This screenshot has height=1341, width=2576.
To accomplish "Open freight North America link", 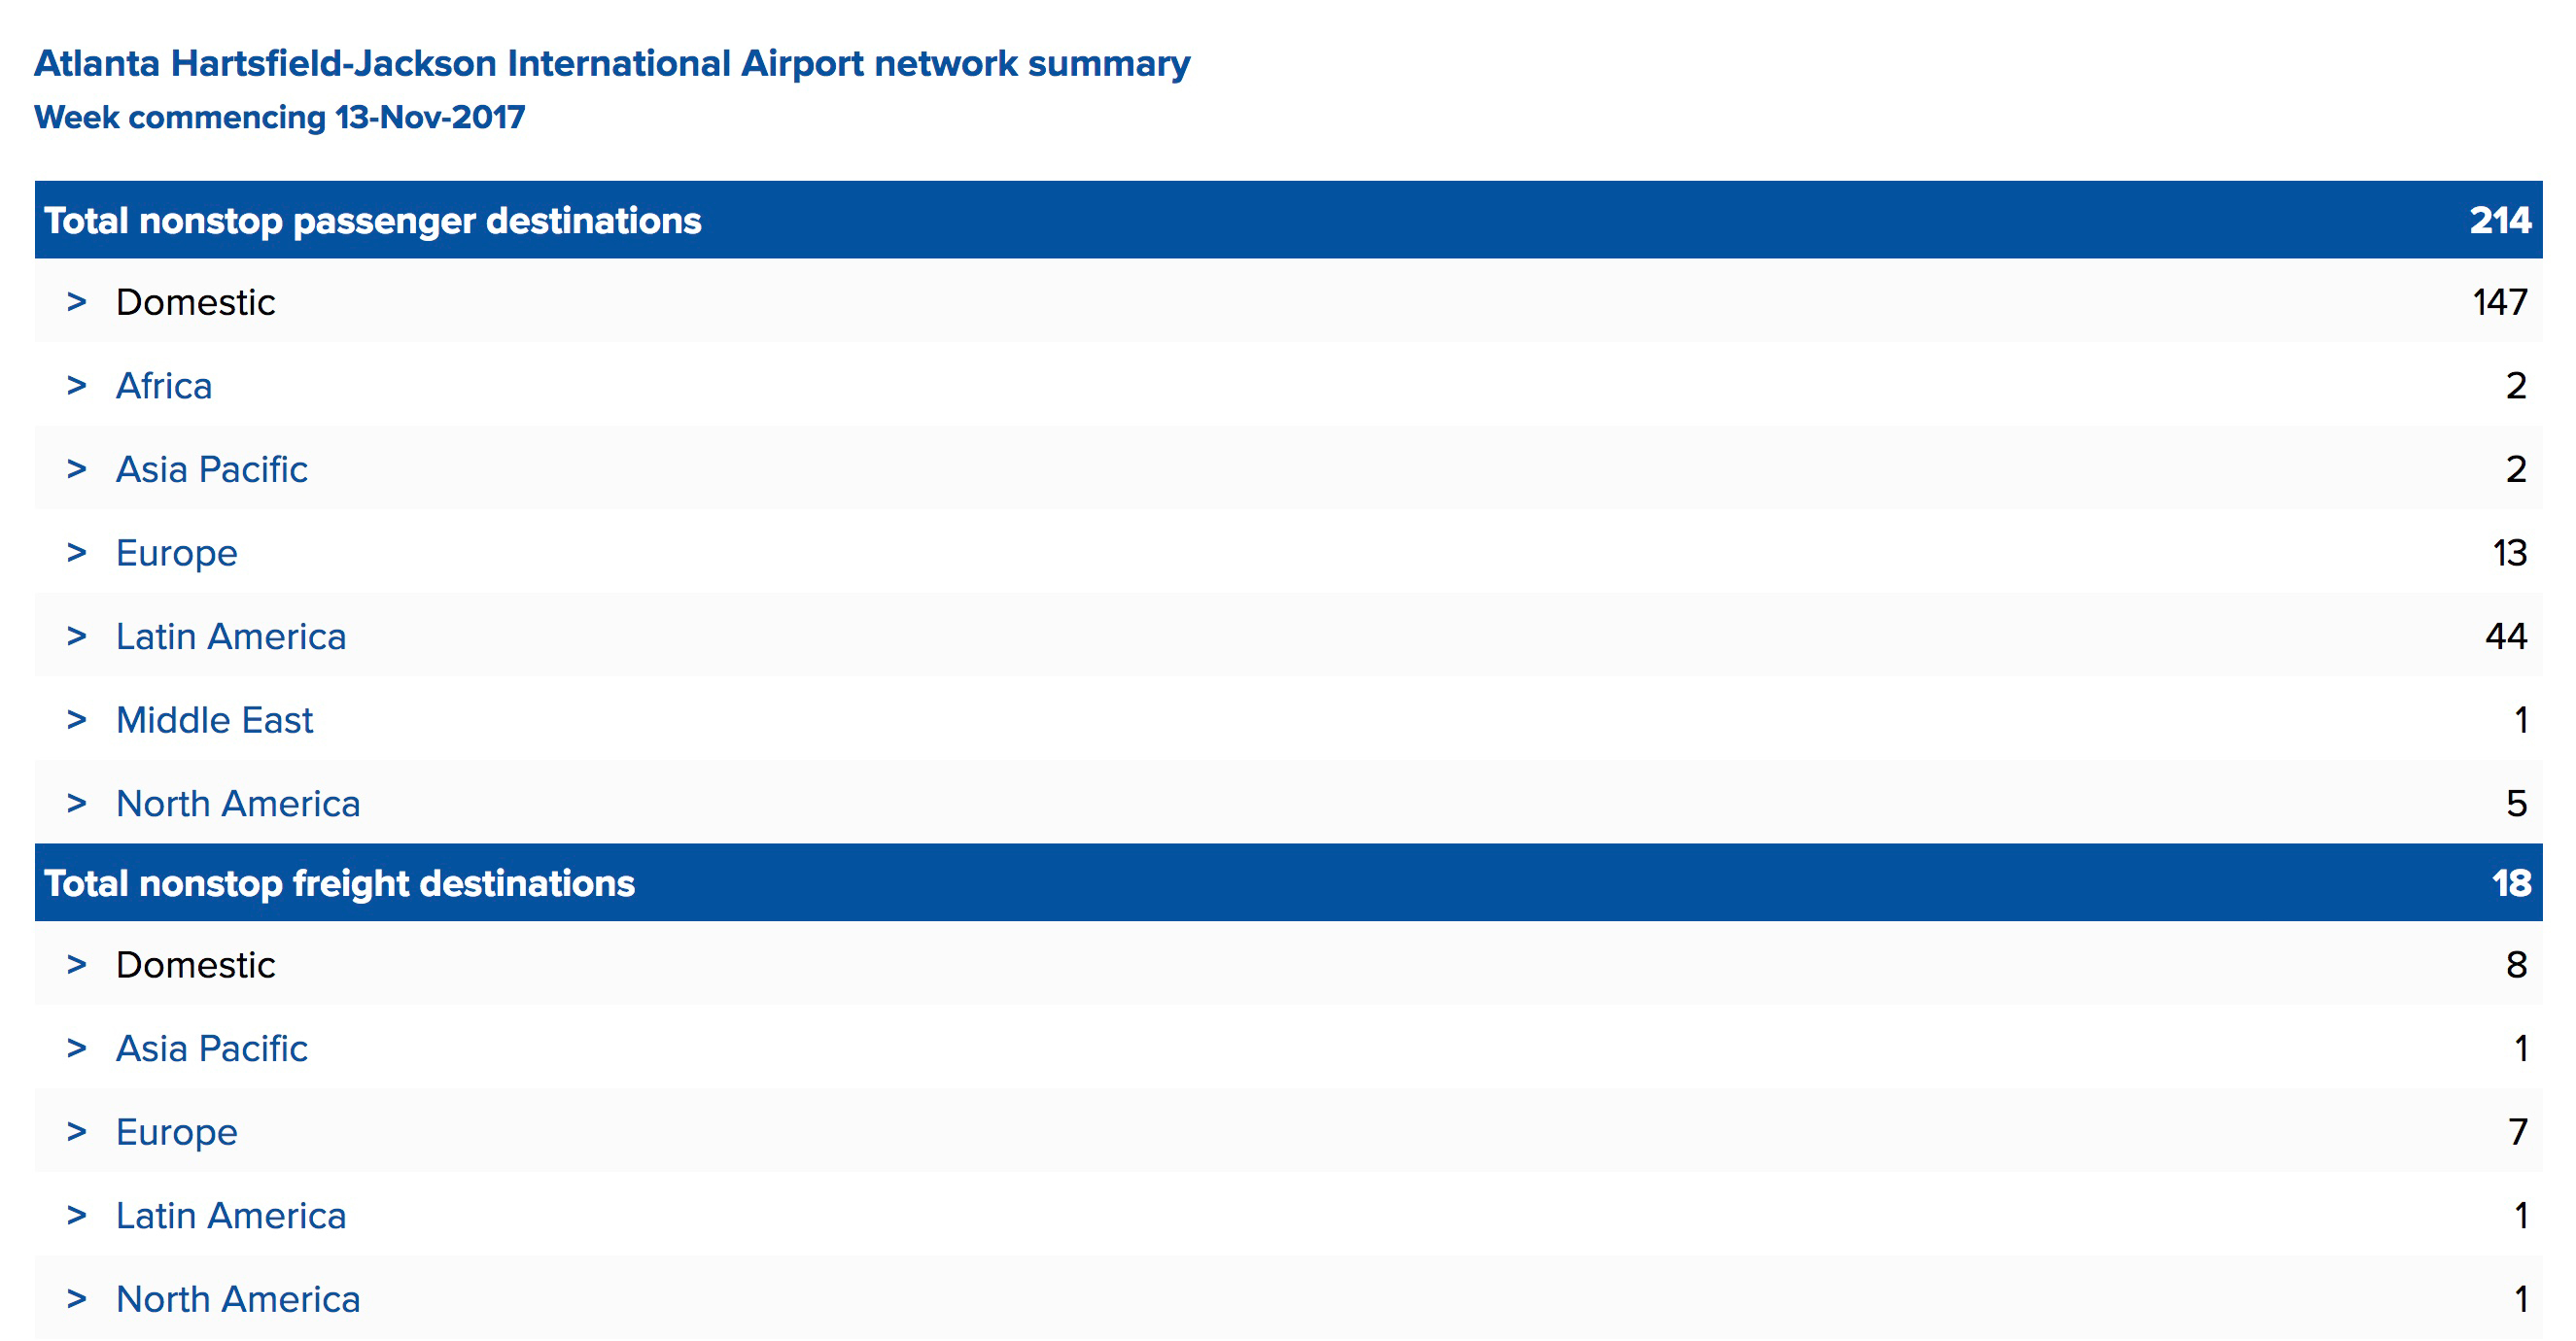I will coord(238,1299).
